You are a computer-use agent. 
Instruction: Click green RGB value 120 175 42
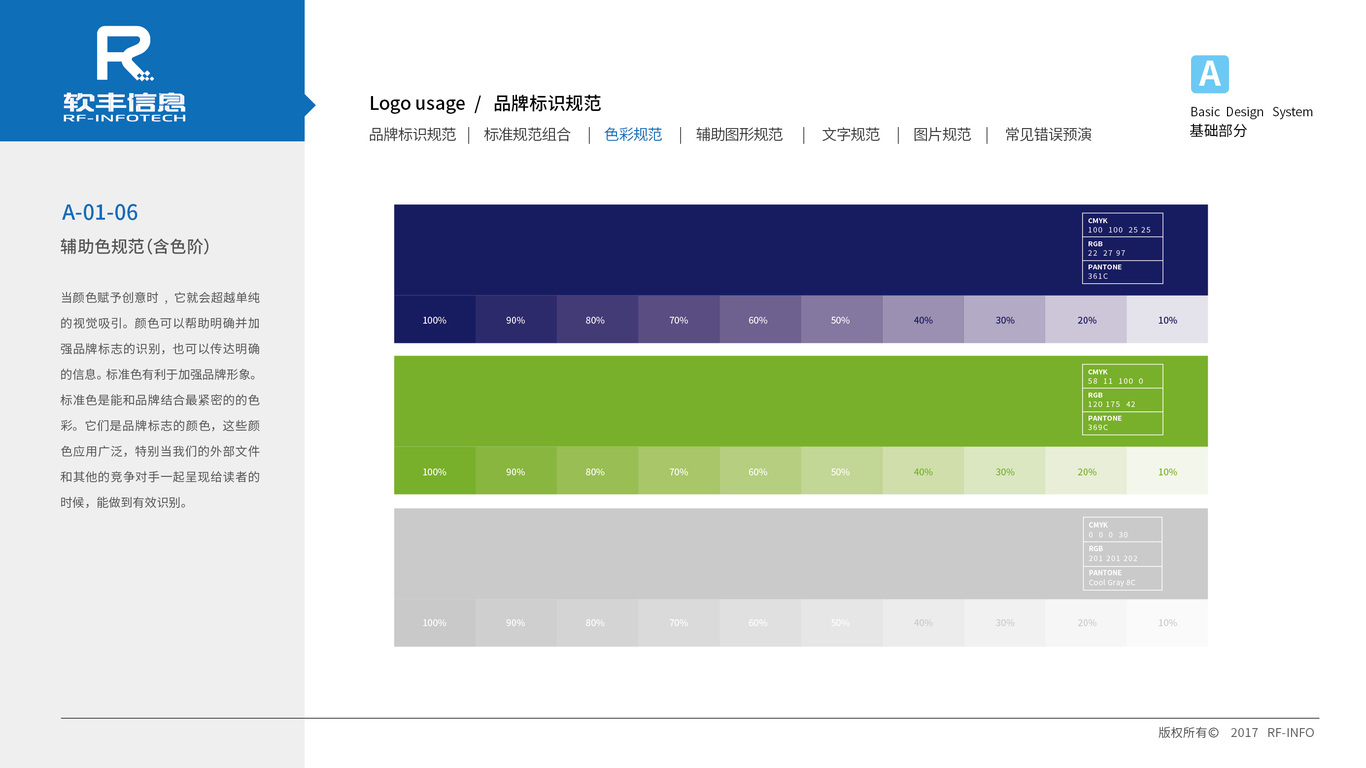(1111, 404)
